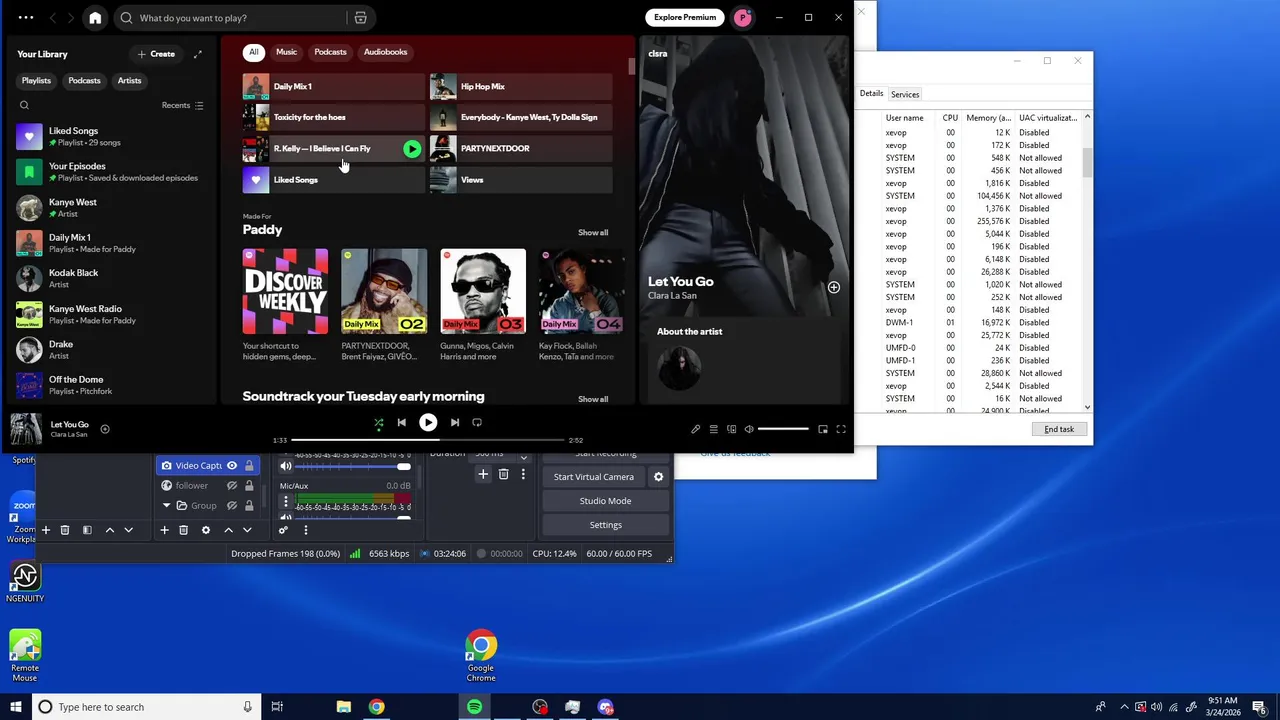Open the Spotify miniplayer

pos(823,429)
